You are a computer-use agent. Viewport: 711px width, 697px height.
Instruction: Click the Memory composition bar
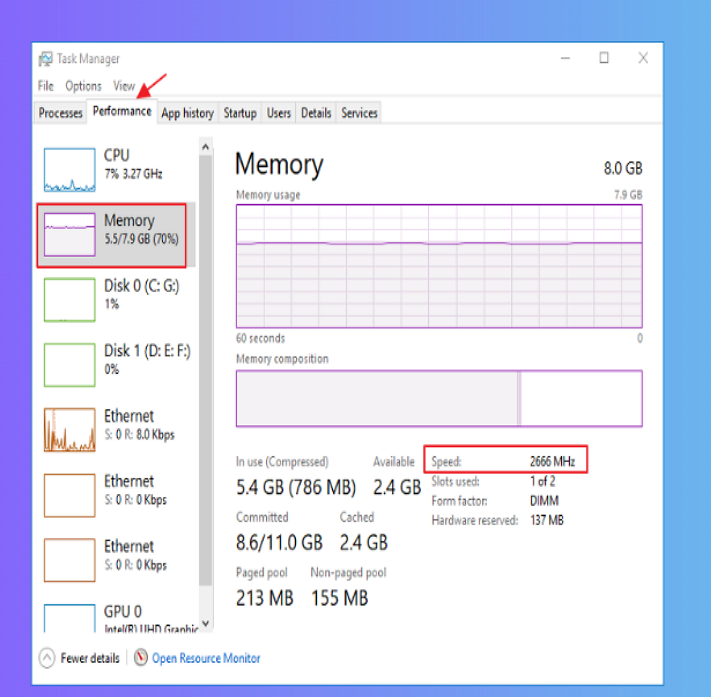click(438, 398)
